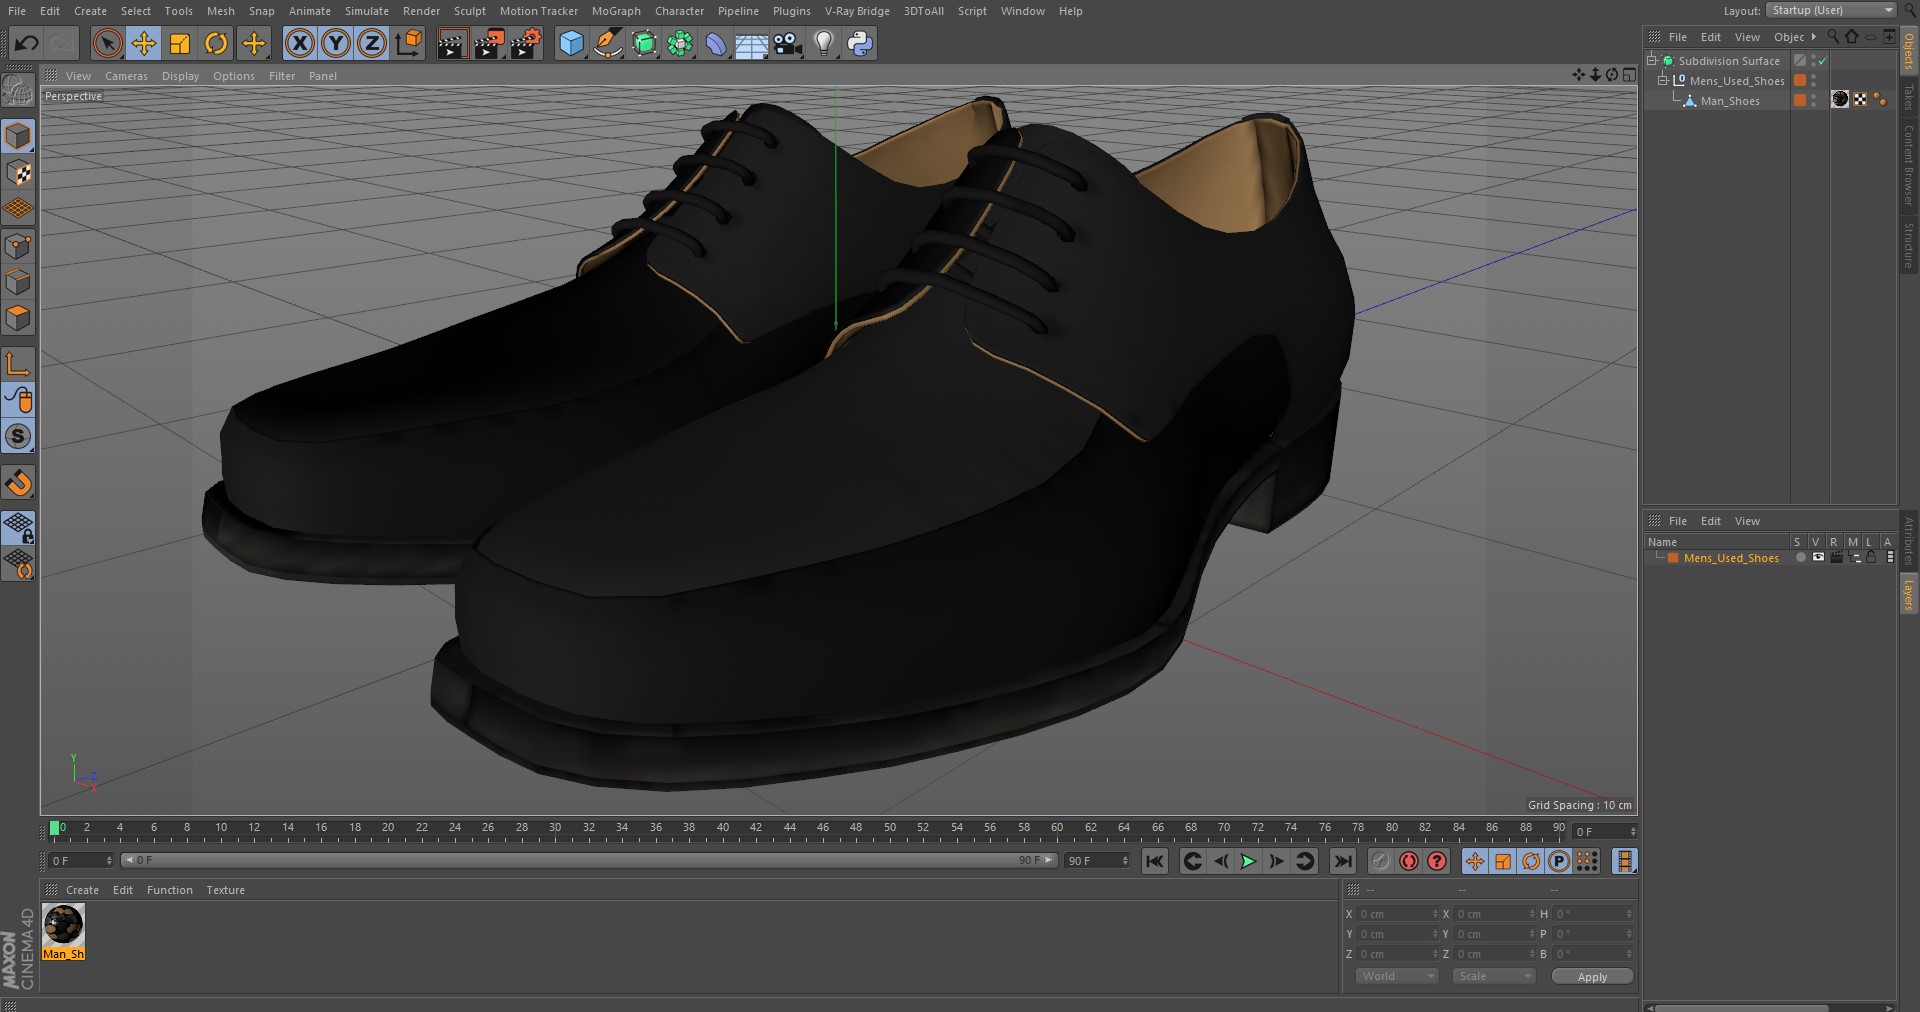
Task: Open the World coordinate dropdown
Action: point(1396,976)
